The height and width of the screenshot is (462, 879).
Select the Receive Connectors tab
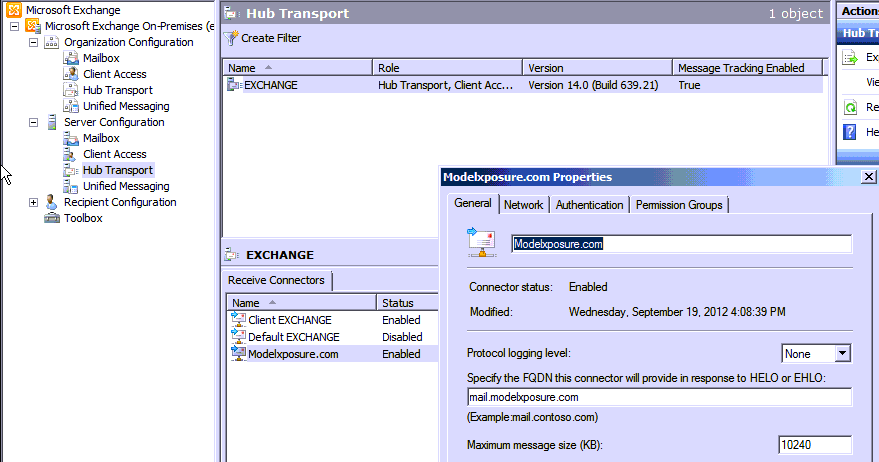click(276, 280)
